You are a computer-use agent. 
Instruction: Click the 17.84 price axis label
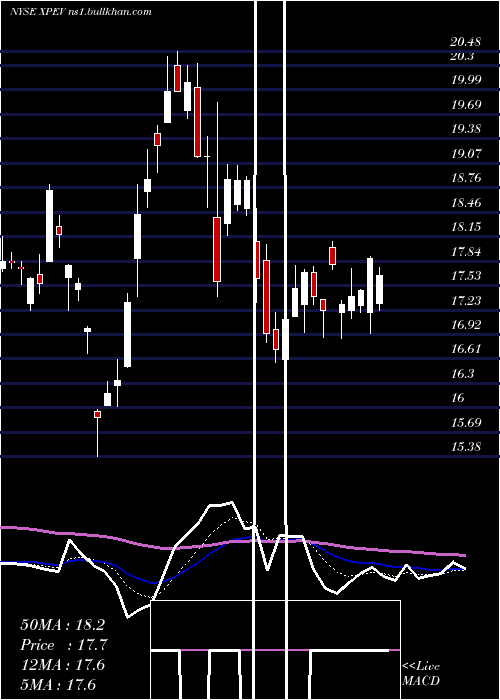tap(466, 251)
